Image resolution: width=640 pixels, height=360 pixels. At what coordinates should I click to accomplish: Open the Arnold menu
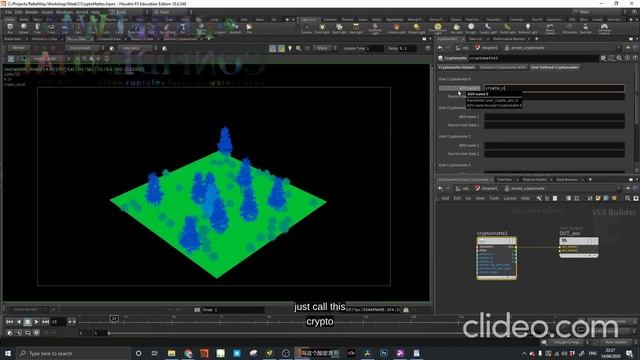click(82, 12)
